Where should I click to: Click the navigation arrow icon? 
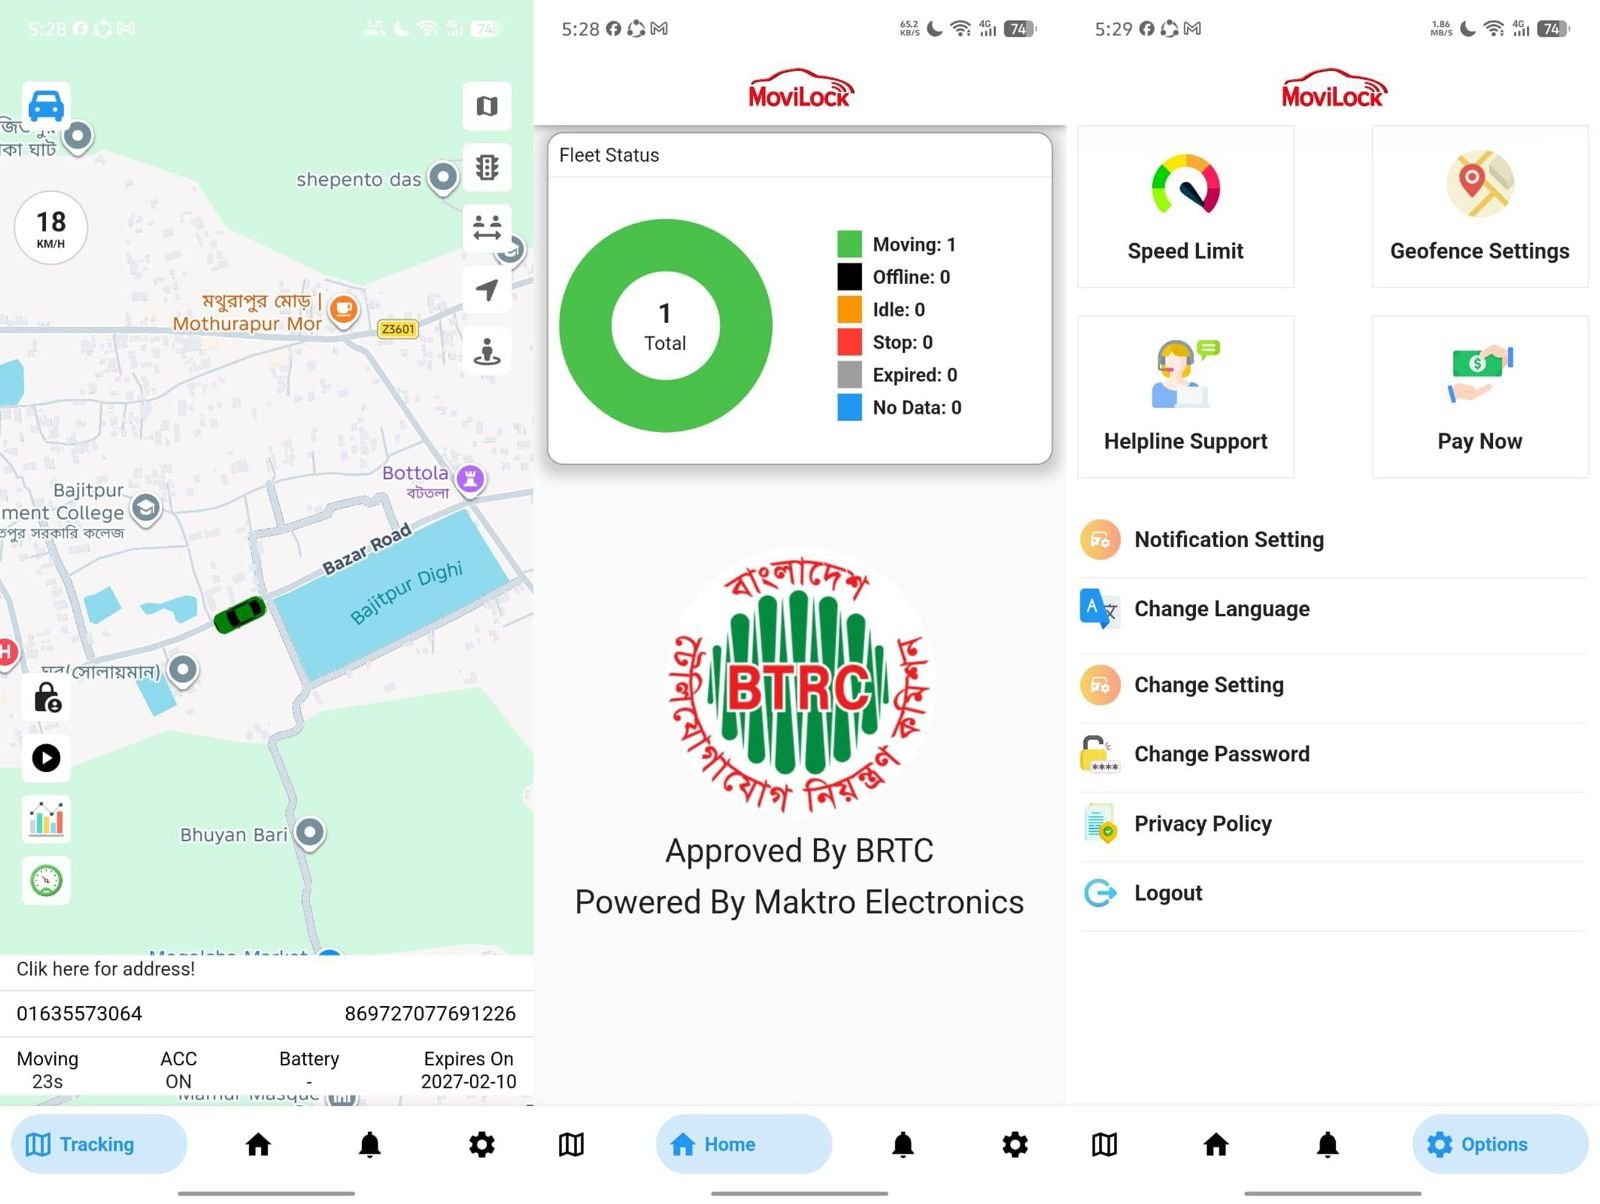tap(487, 290)
